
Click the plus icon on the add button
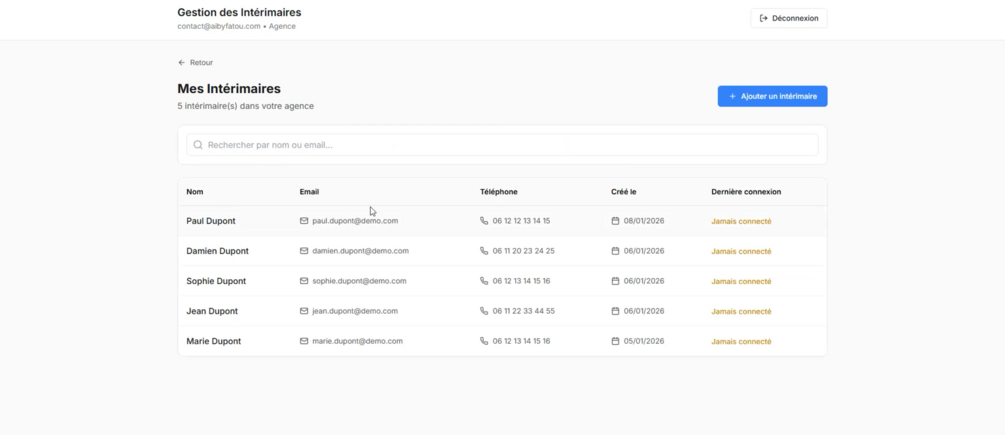732,96
